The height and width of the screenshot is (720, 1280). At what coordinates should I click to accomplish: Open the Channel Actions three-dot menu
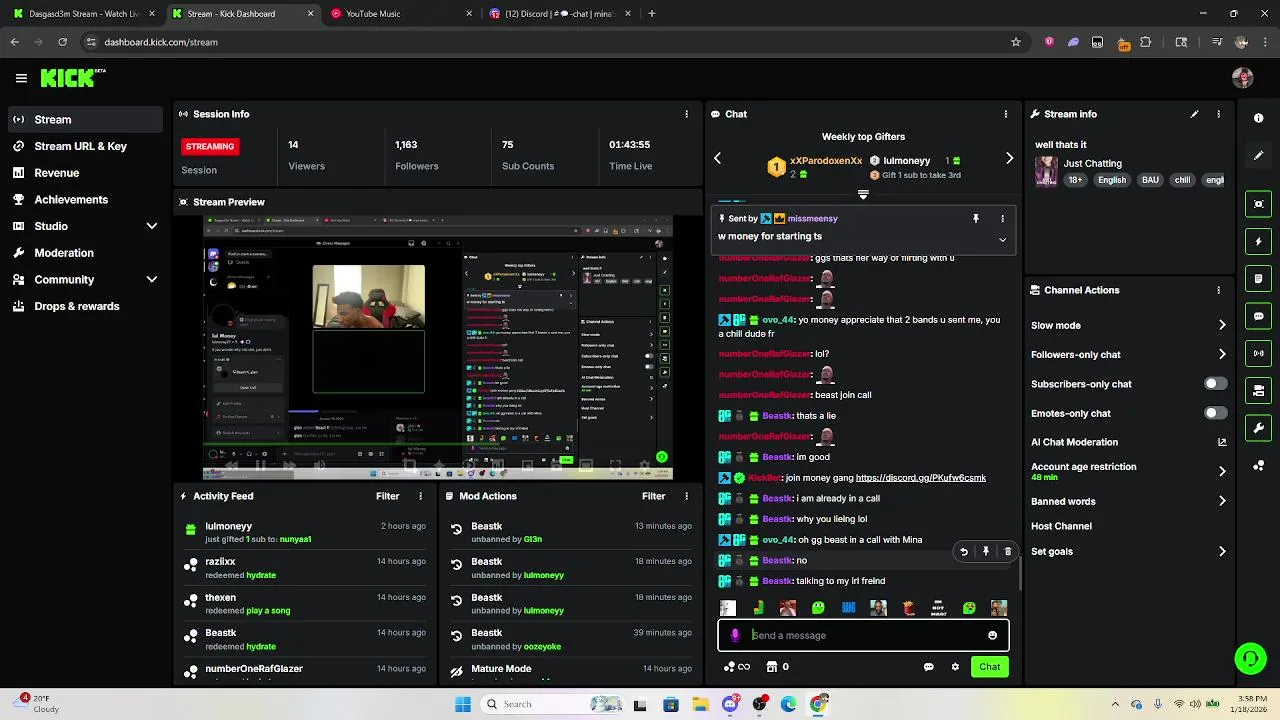point(1218,290)
